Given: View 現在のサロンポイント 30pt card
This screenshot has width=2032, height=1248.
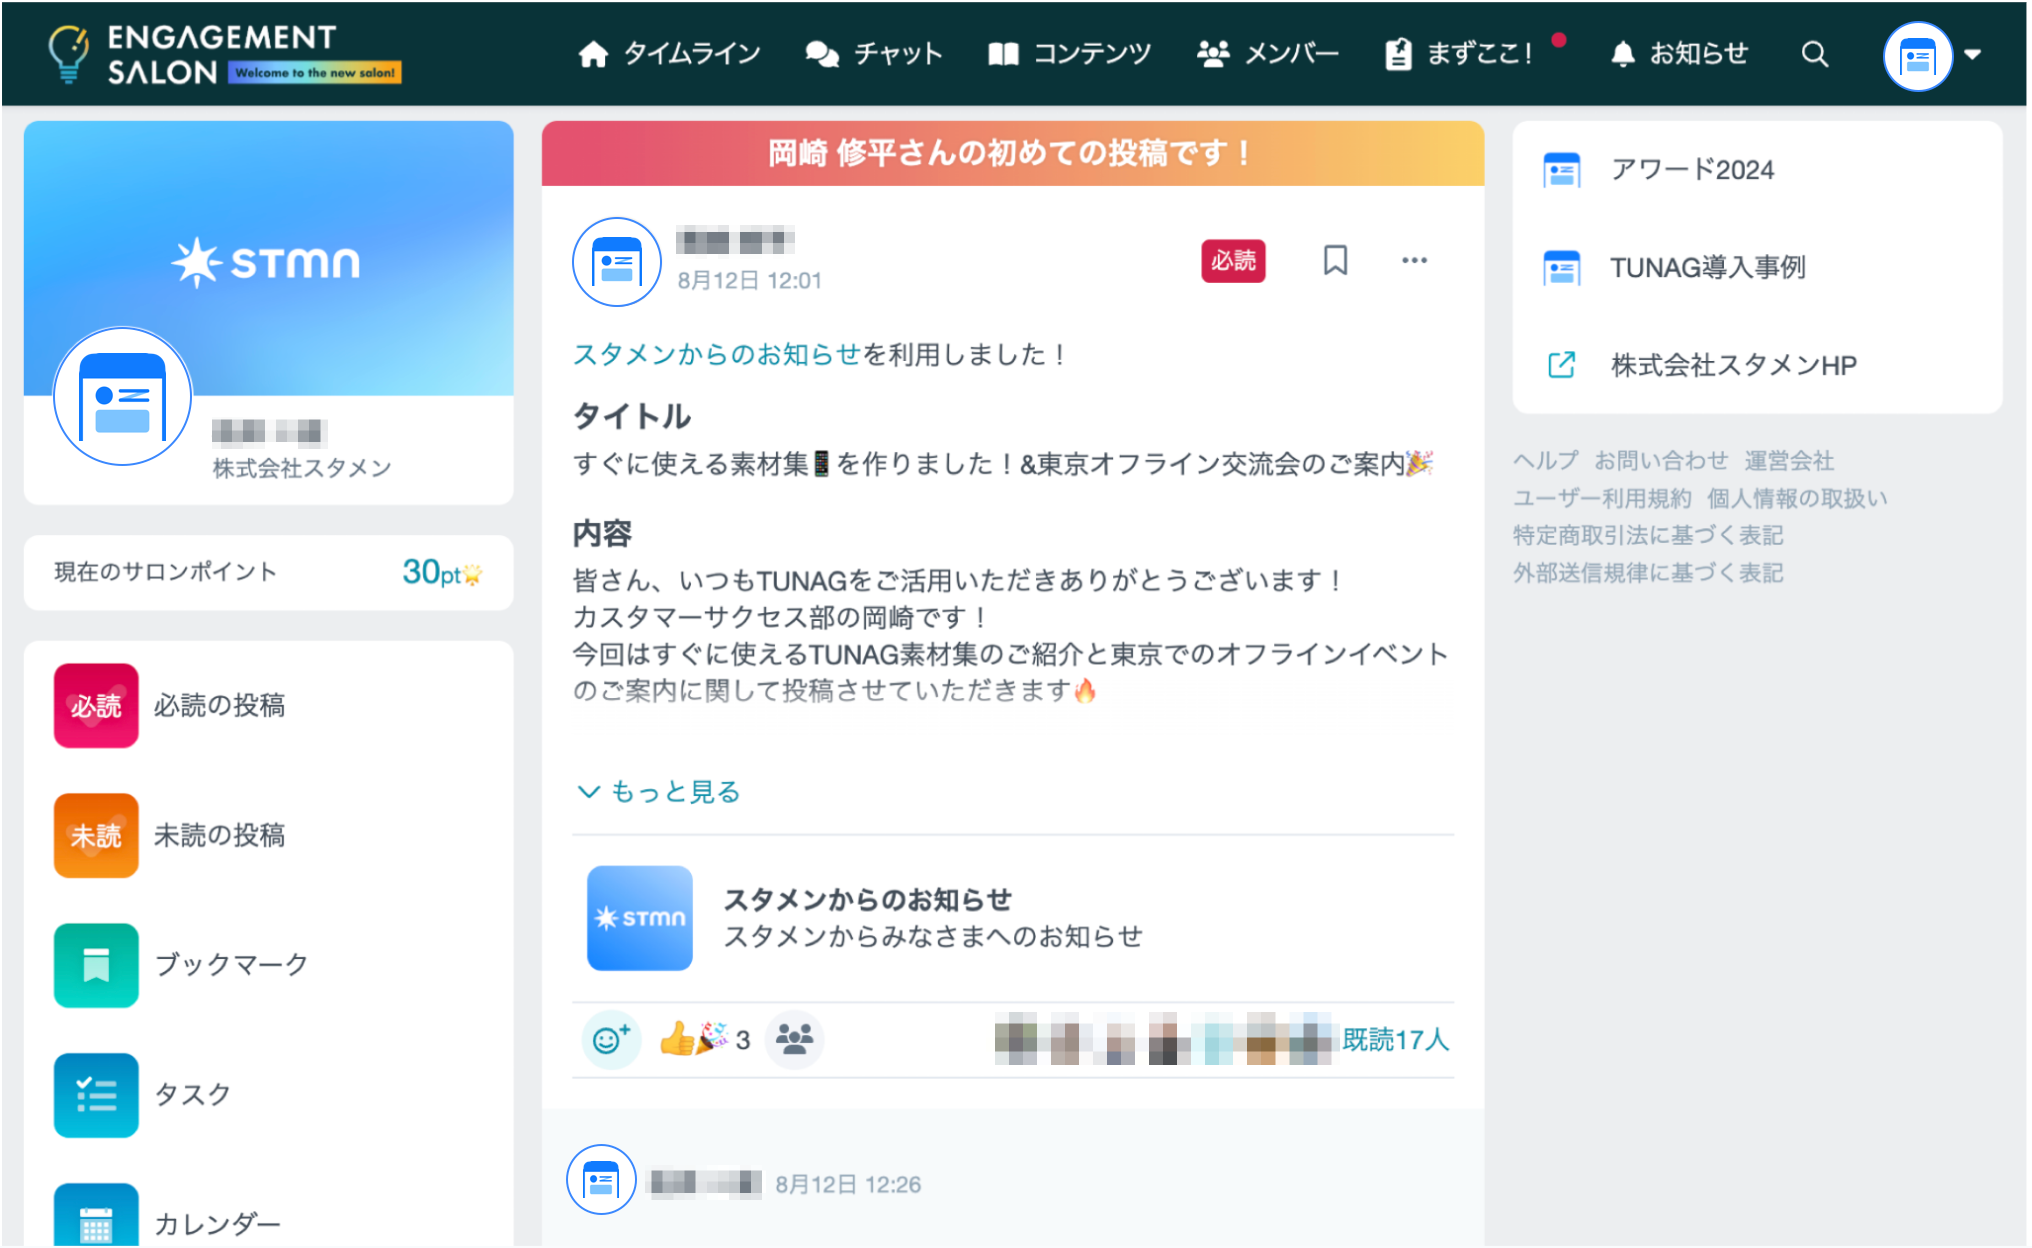Looking at the screenshot, I should [268, 572].
